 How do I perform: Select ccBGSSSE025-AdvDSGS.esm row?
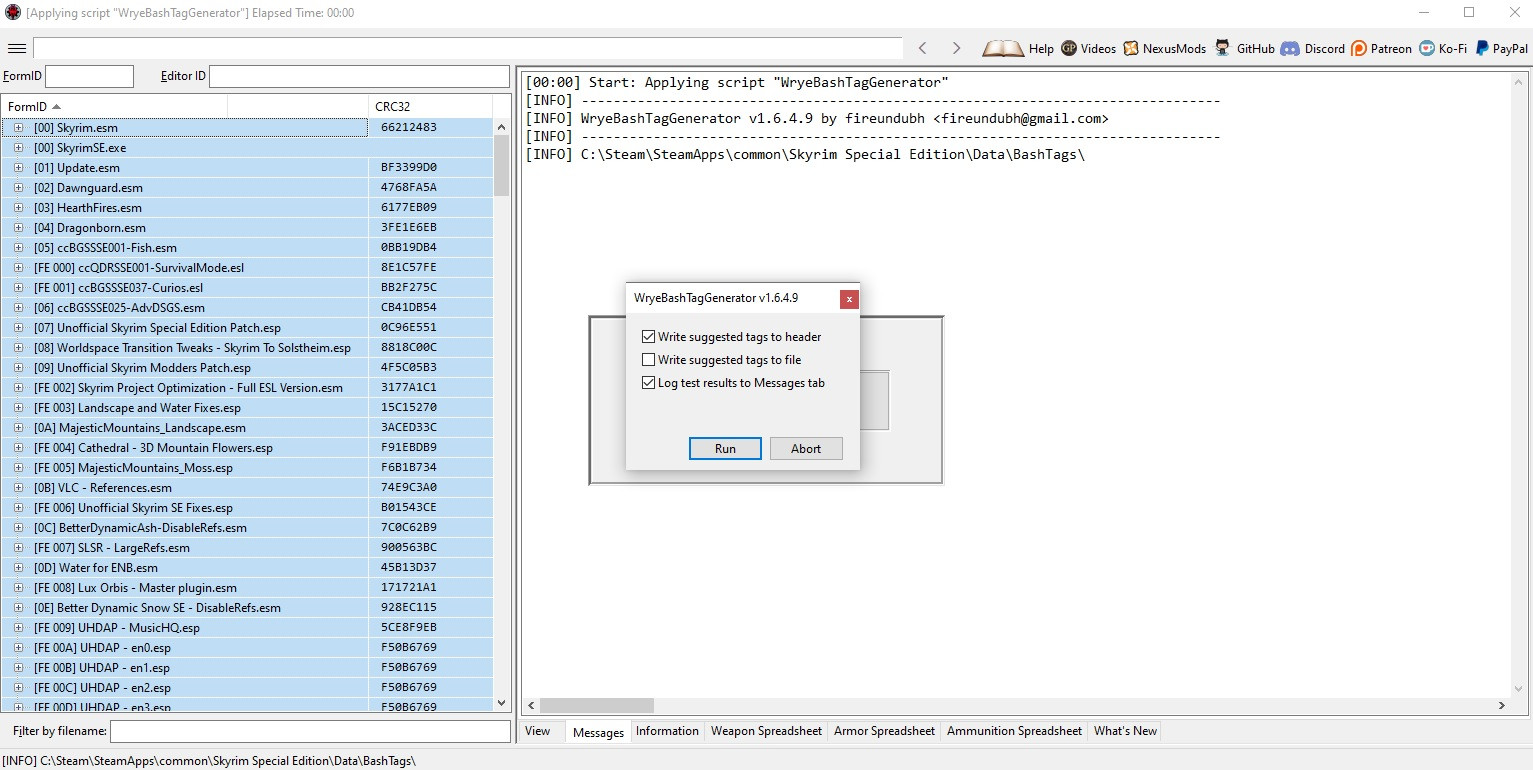click(x=247, y=308)
